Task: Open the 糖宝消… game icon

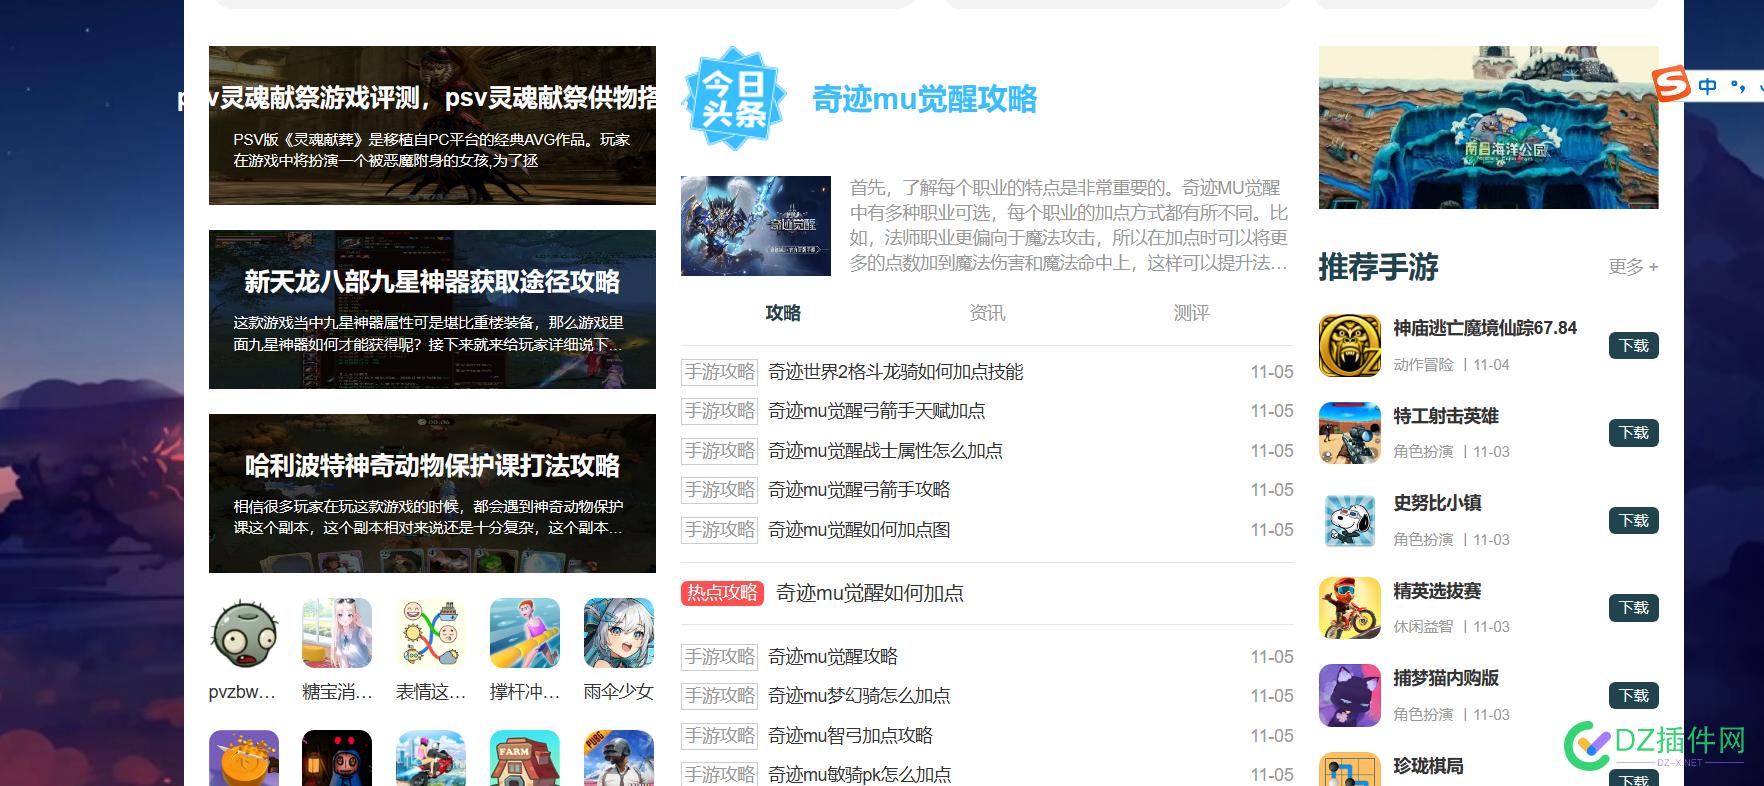Action: pyautogui.click(x=337, y=633)
